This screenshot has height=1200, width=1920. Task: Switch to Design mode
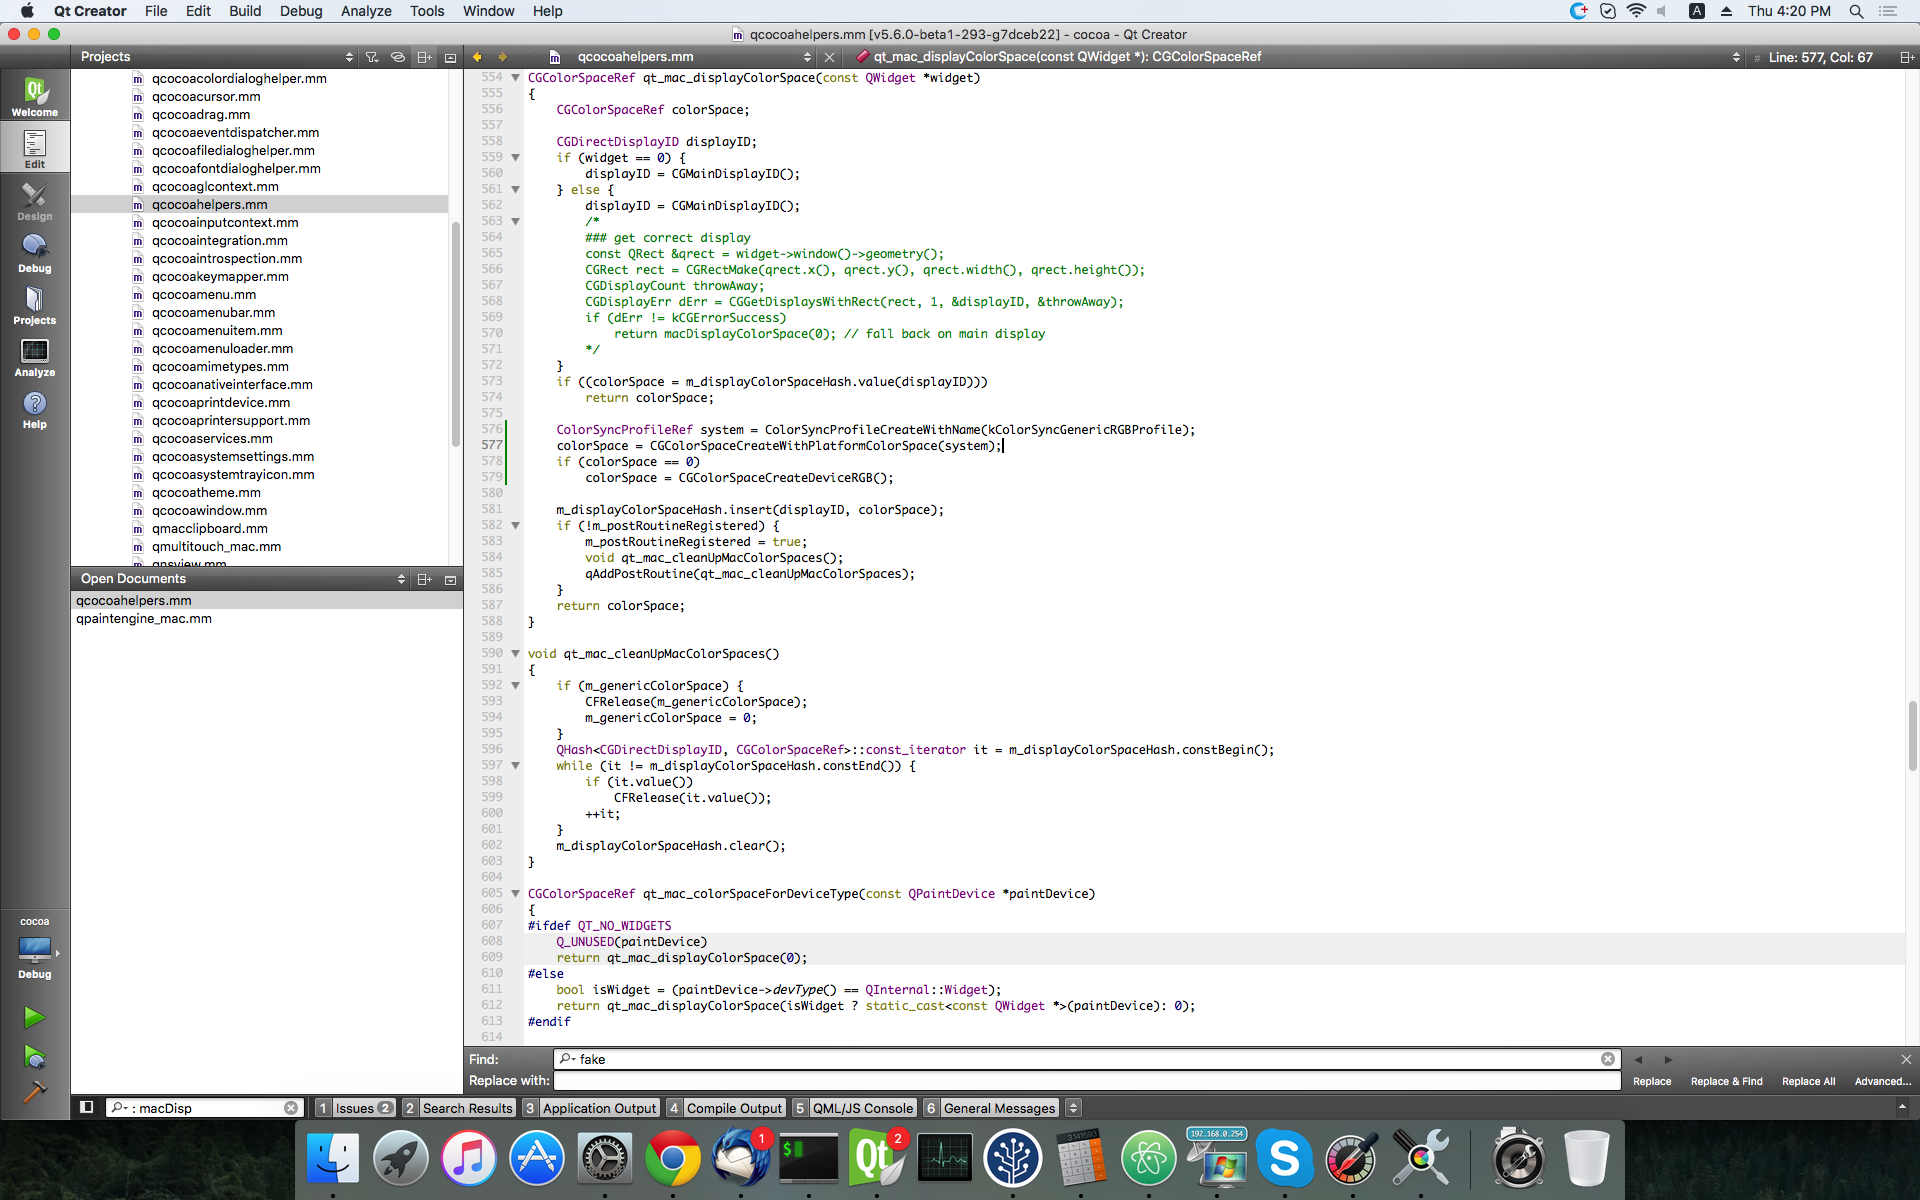[35, 201]
